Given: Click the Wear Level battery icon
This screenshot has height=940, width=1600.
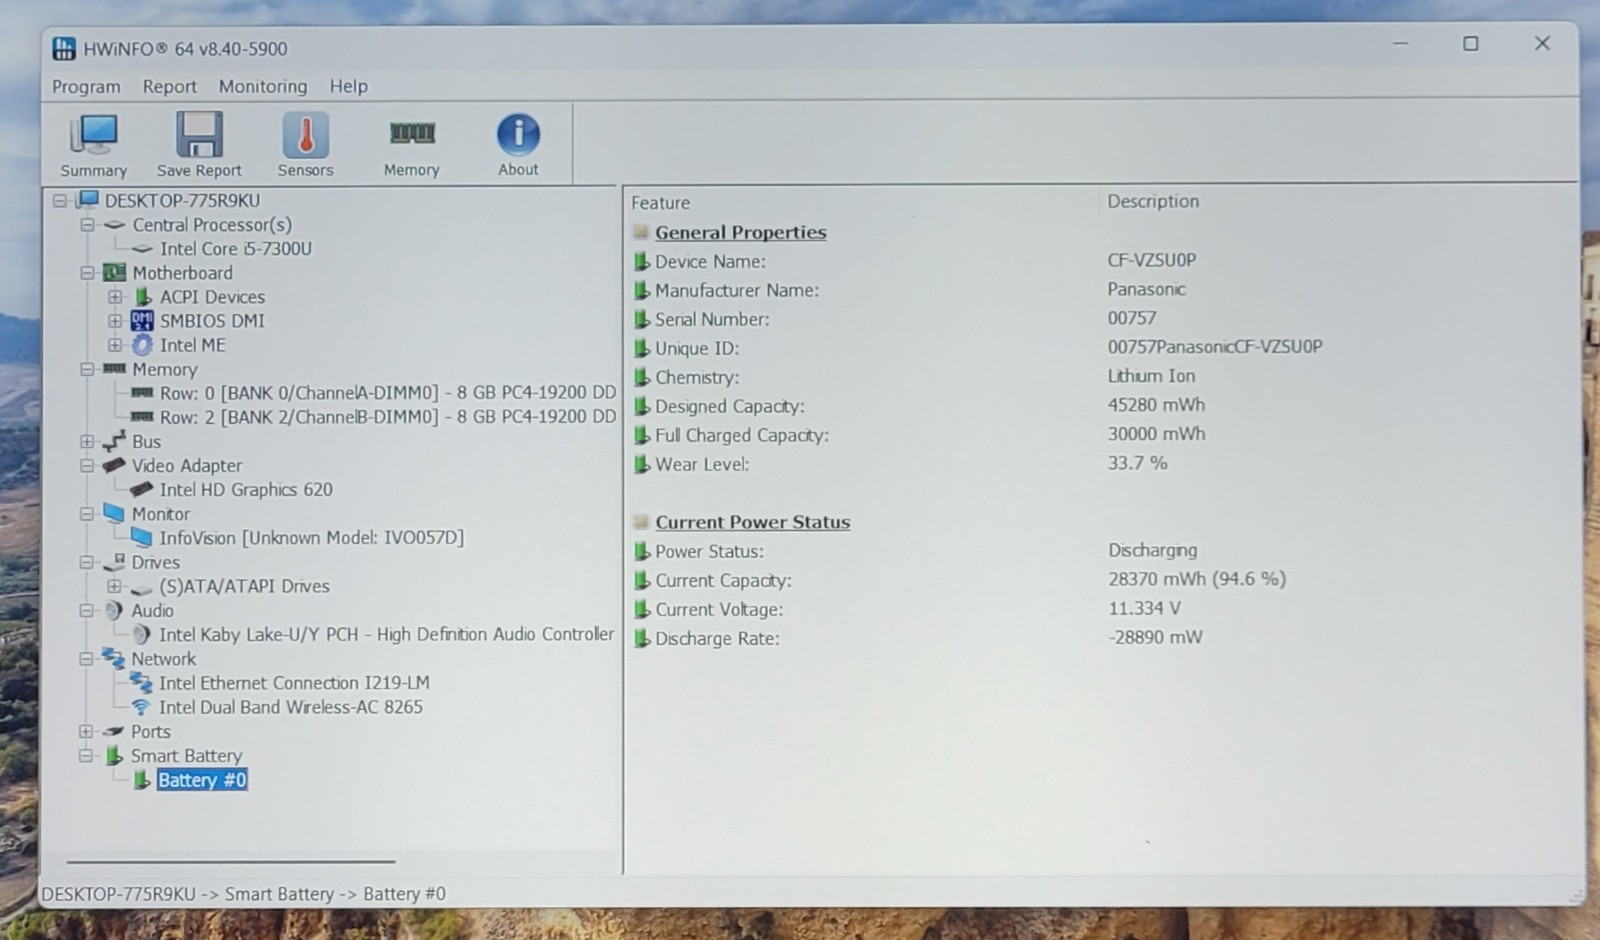Looking at the screenshot, I should pos(642,465).
